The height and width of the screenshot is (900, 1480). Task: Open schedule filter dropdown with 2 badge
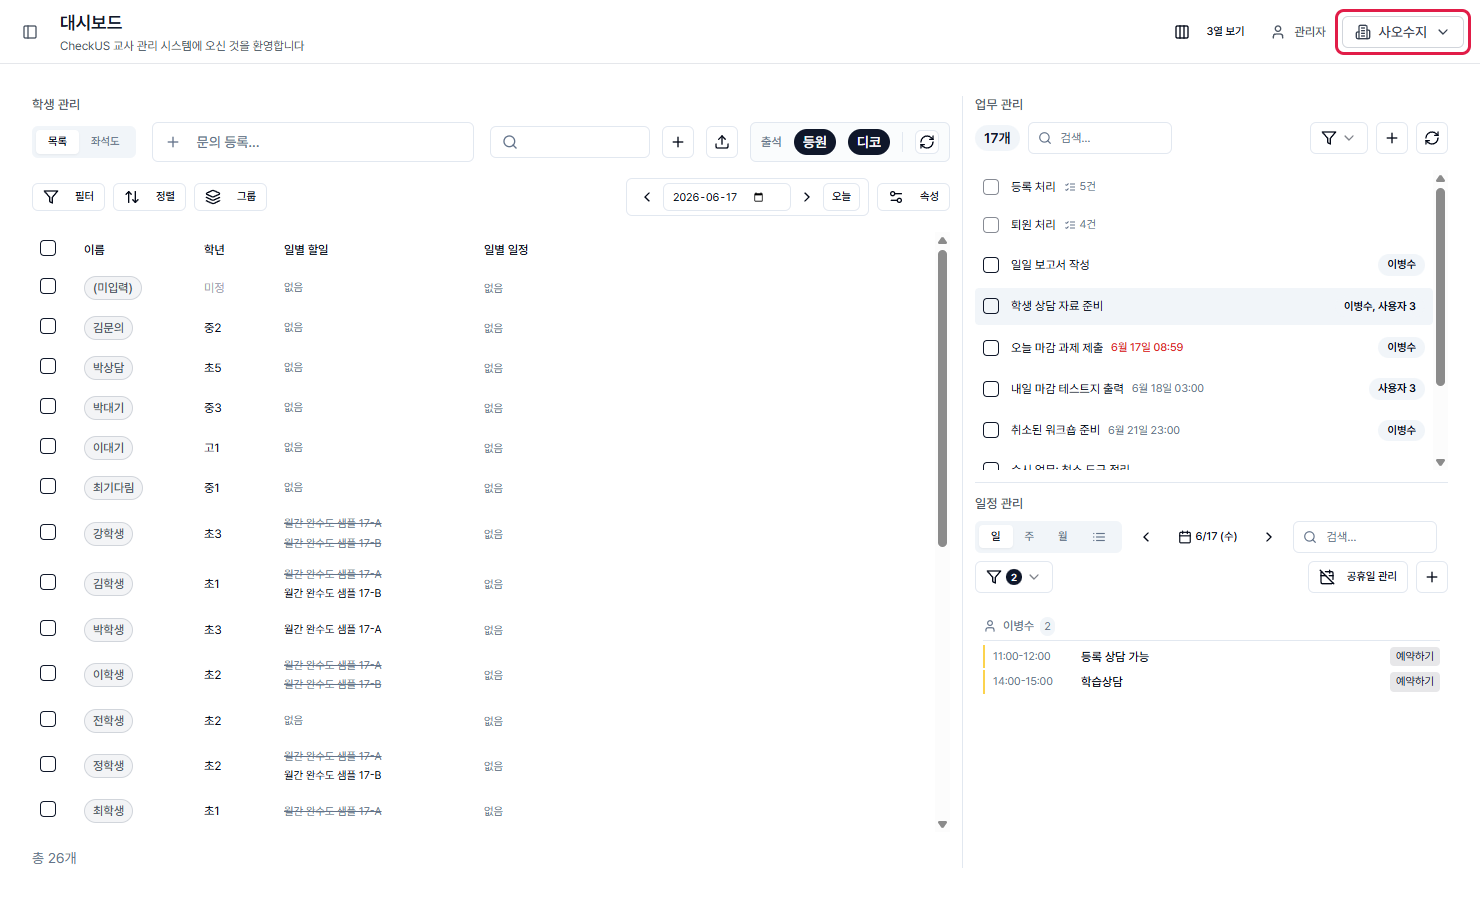click(1013, 577)
